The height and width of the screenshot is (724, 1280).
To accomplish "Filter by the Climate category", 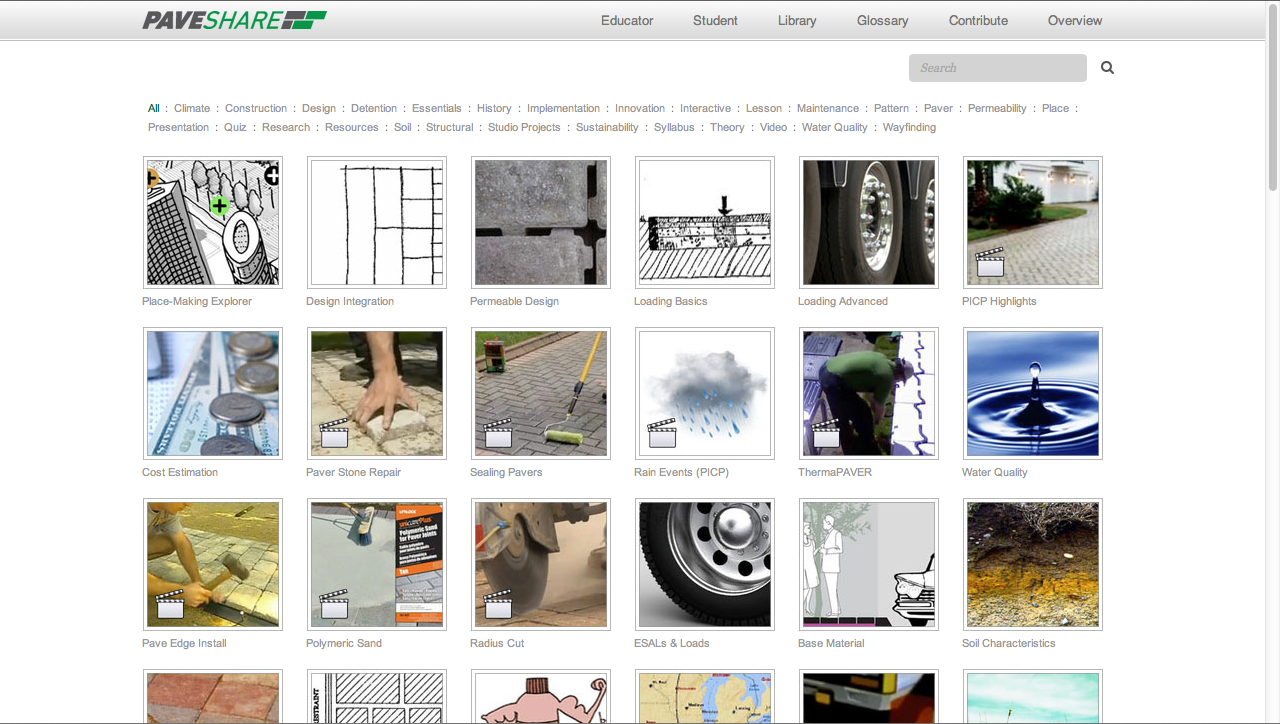I will [x=192, y=108].
